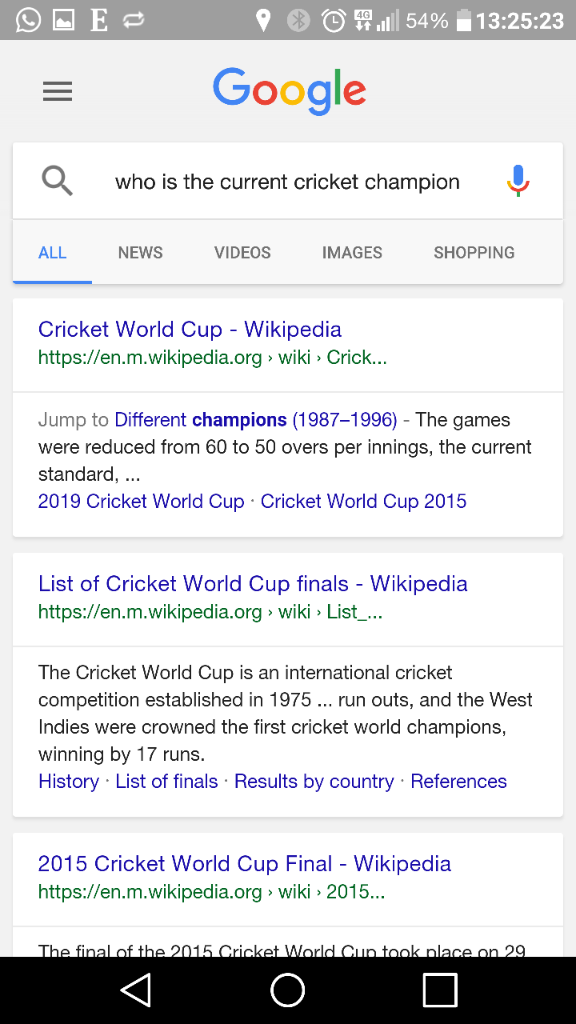The height and width of the screenshot is (1024, 576).
Task: Tap the recent apps square button
Action: [440, 990]
